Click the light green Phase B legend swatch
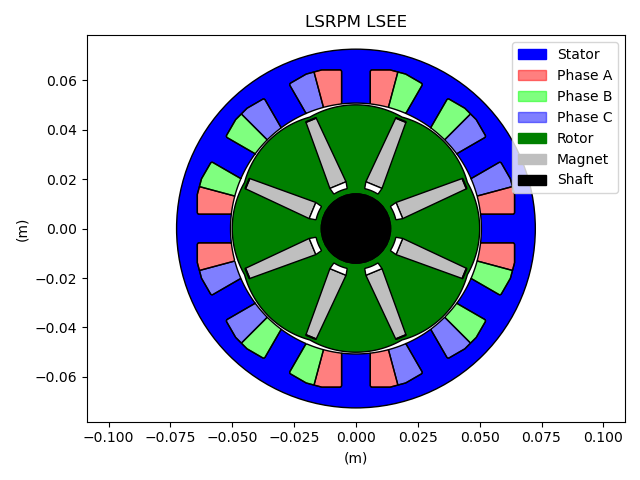Viewport: 640px width, 480px height. point(532,96)
